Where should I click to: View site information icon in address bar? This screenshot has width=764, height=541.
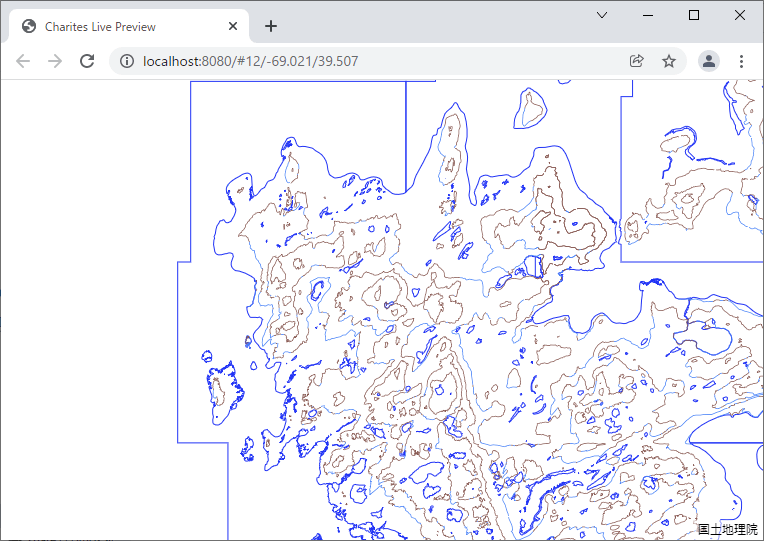(127, 61)
